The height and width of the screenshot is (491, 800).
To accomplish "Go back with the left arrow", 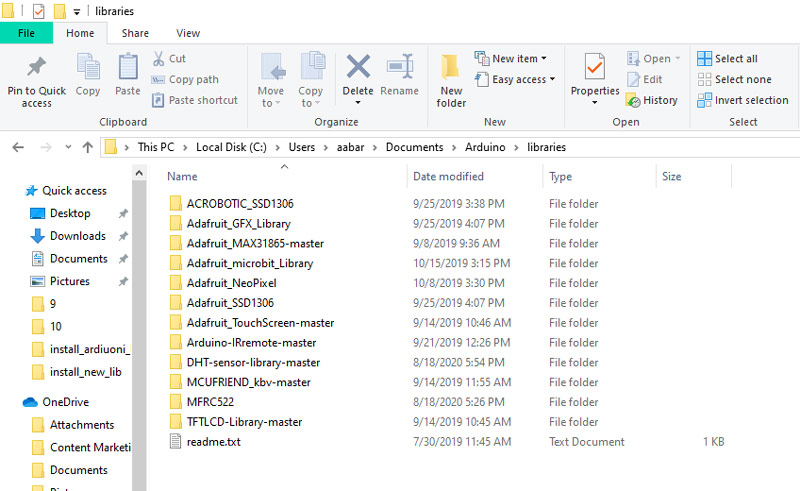I will click(x=18, y=148).
